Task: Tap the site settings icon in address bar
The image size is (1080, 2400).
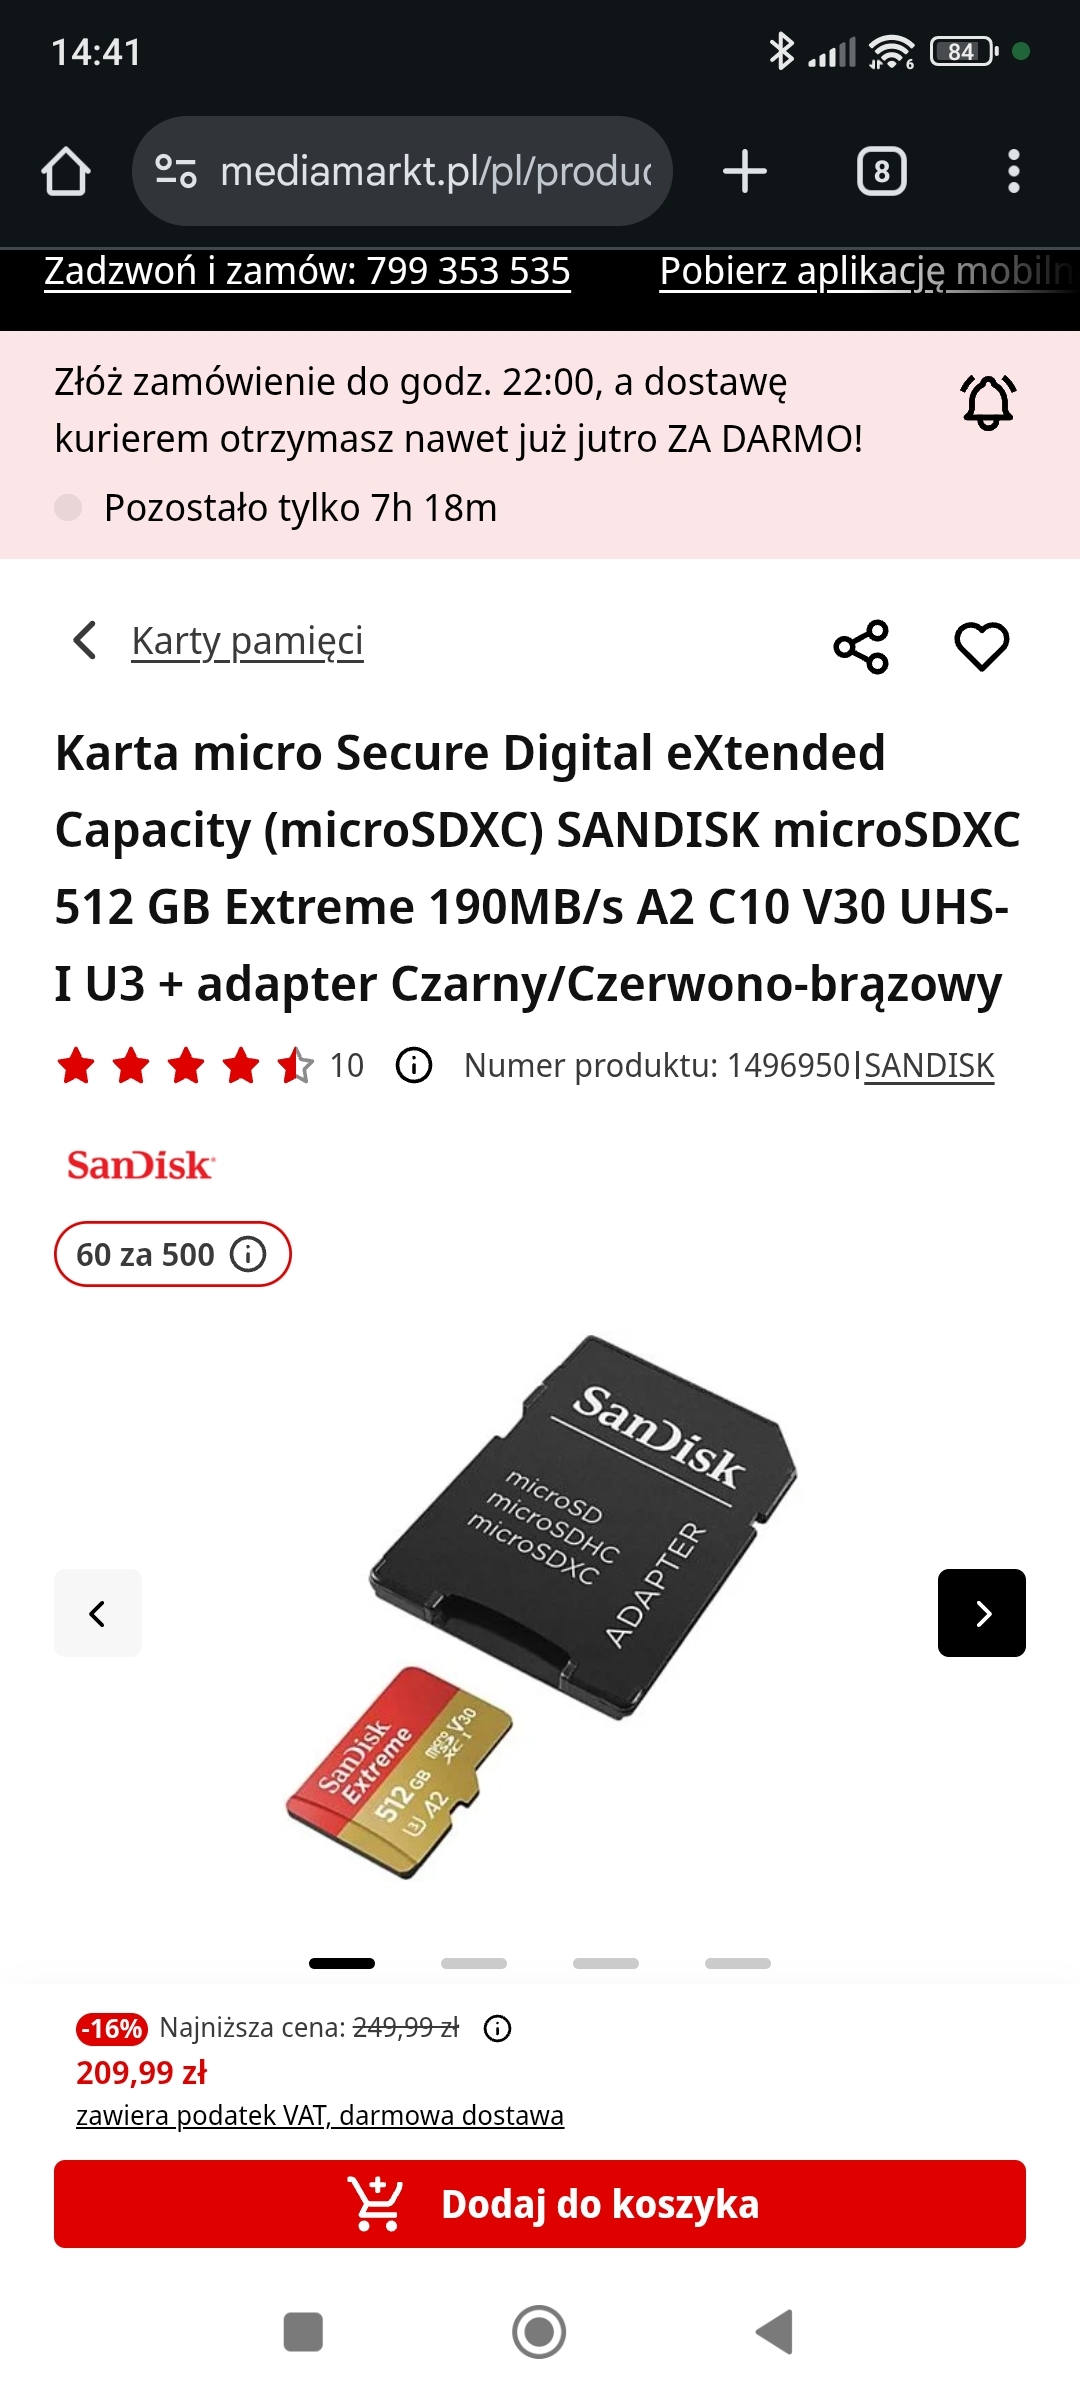Action: [176, 171]
